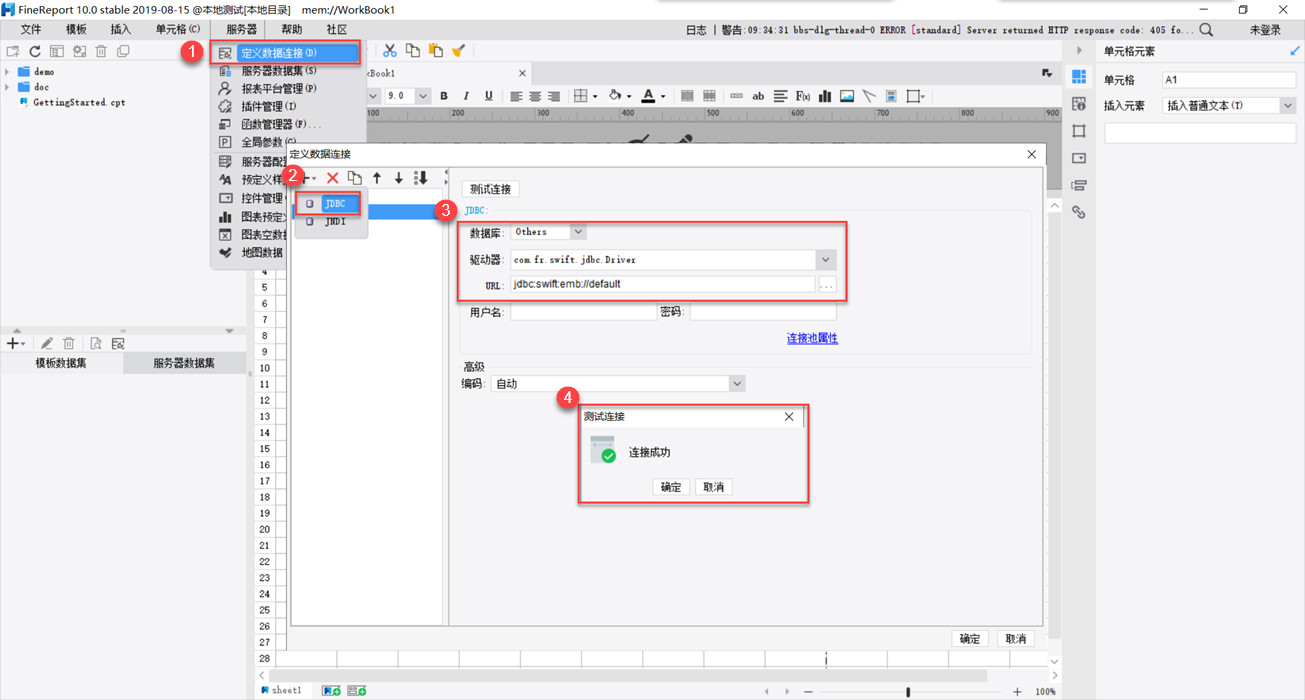1305x700 pixels.
Task: Click the sort connections icon in the dialog
Action: 421,178
